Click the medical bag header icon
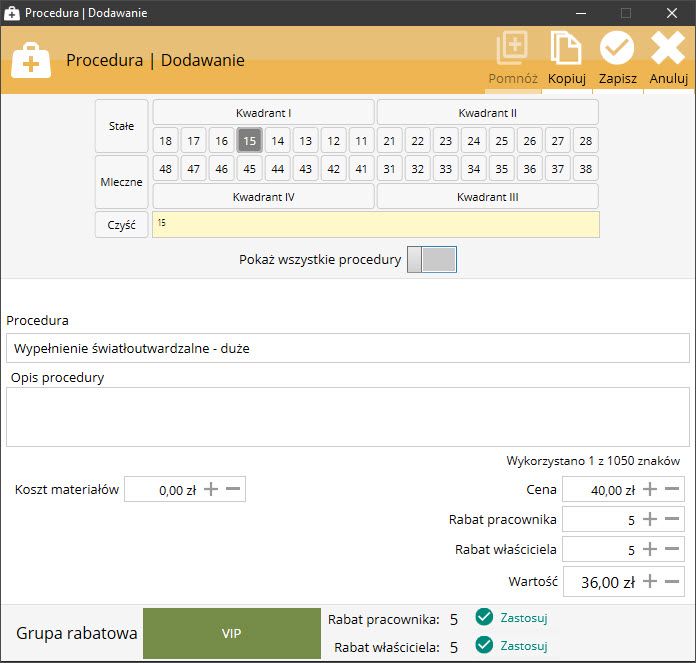Image resolution: width=696 pixels, height=663 pixels. tap(31, 60)
